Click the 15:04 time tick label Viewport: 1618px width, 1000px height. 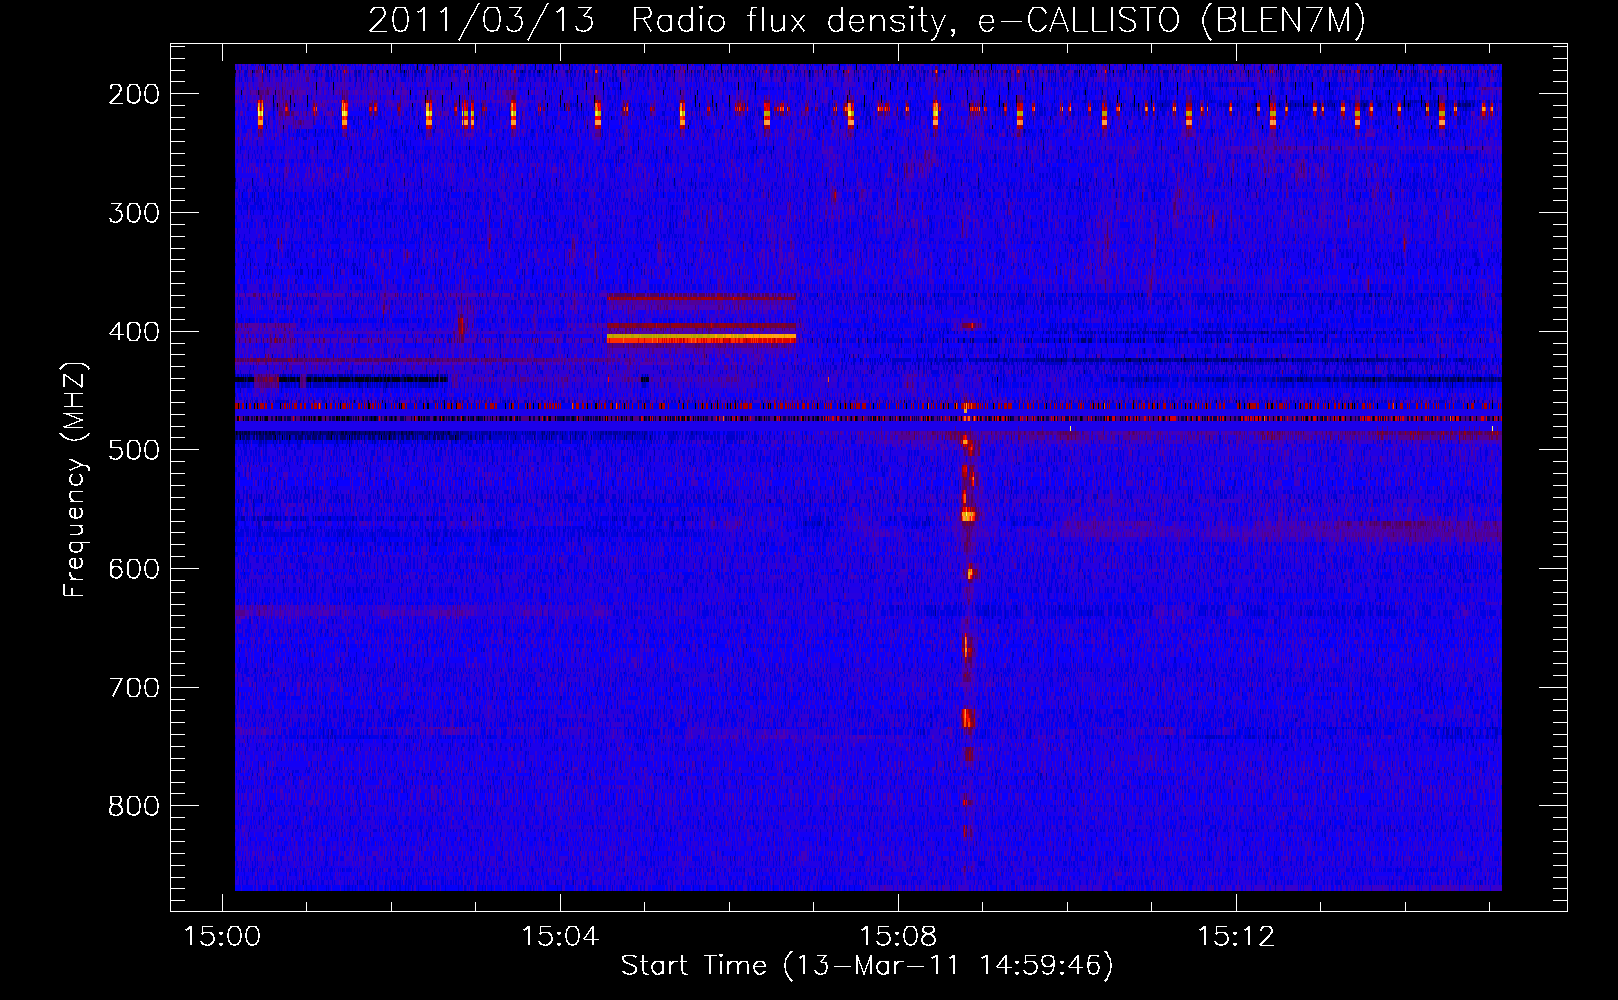tap(560, 937)
